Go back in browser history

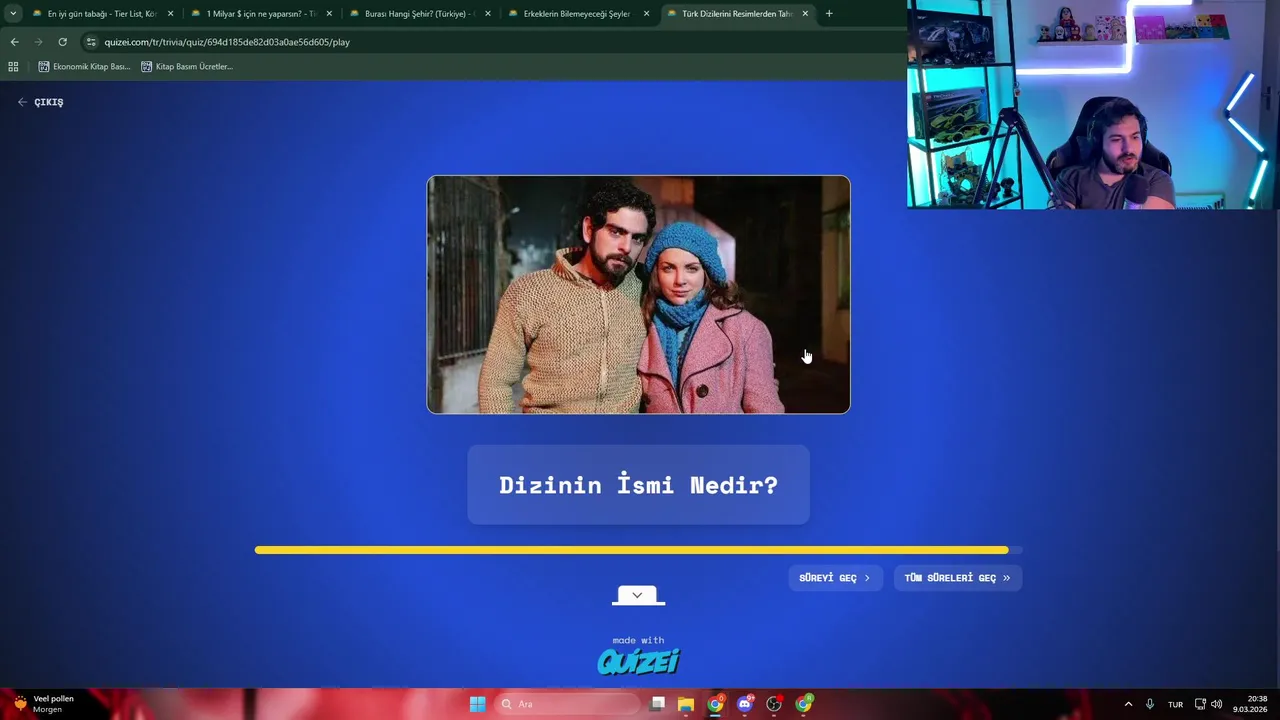click(x=14, y=42)
